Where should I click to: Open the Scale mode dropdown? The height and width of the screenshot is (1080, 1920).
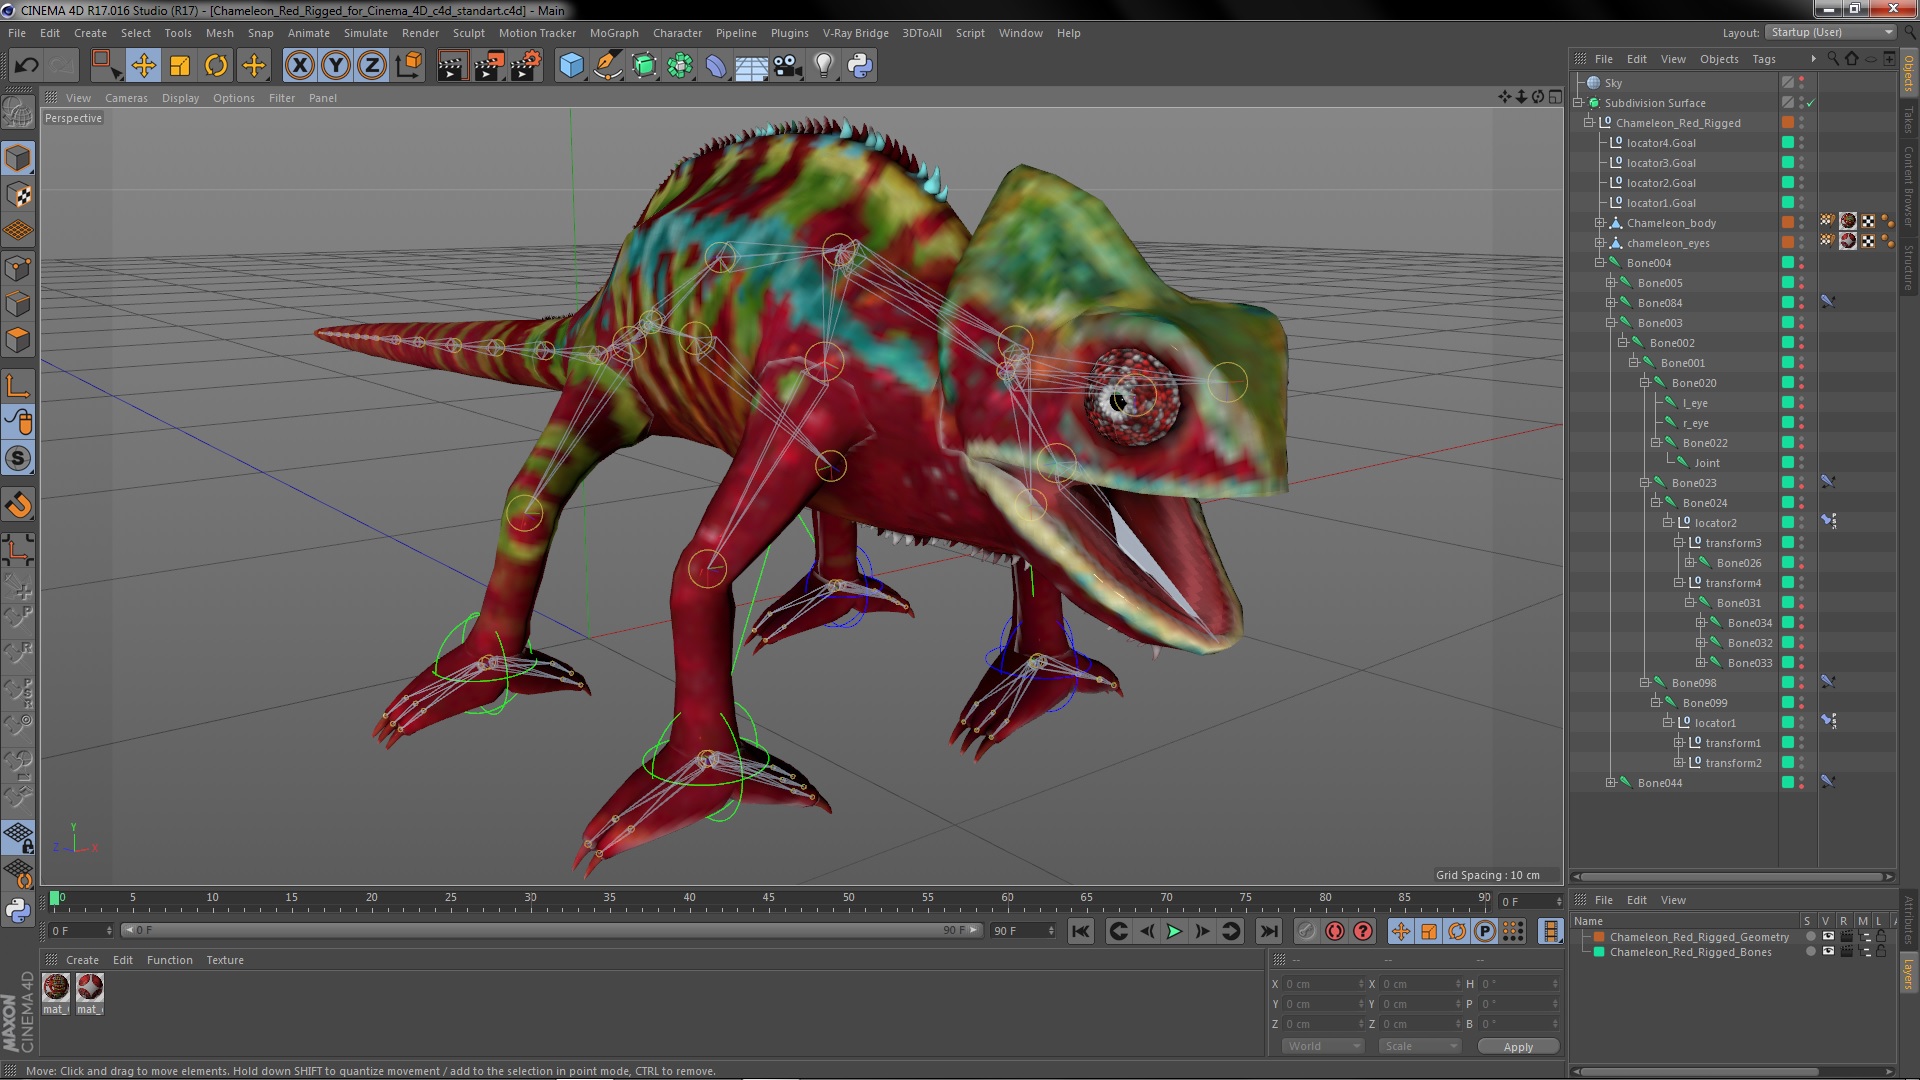pyautogui.click(x=1418, y=1046)
